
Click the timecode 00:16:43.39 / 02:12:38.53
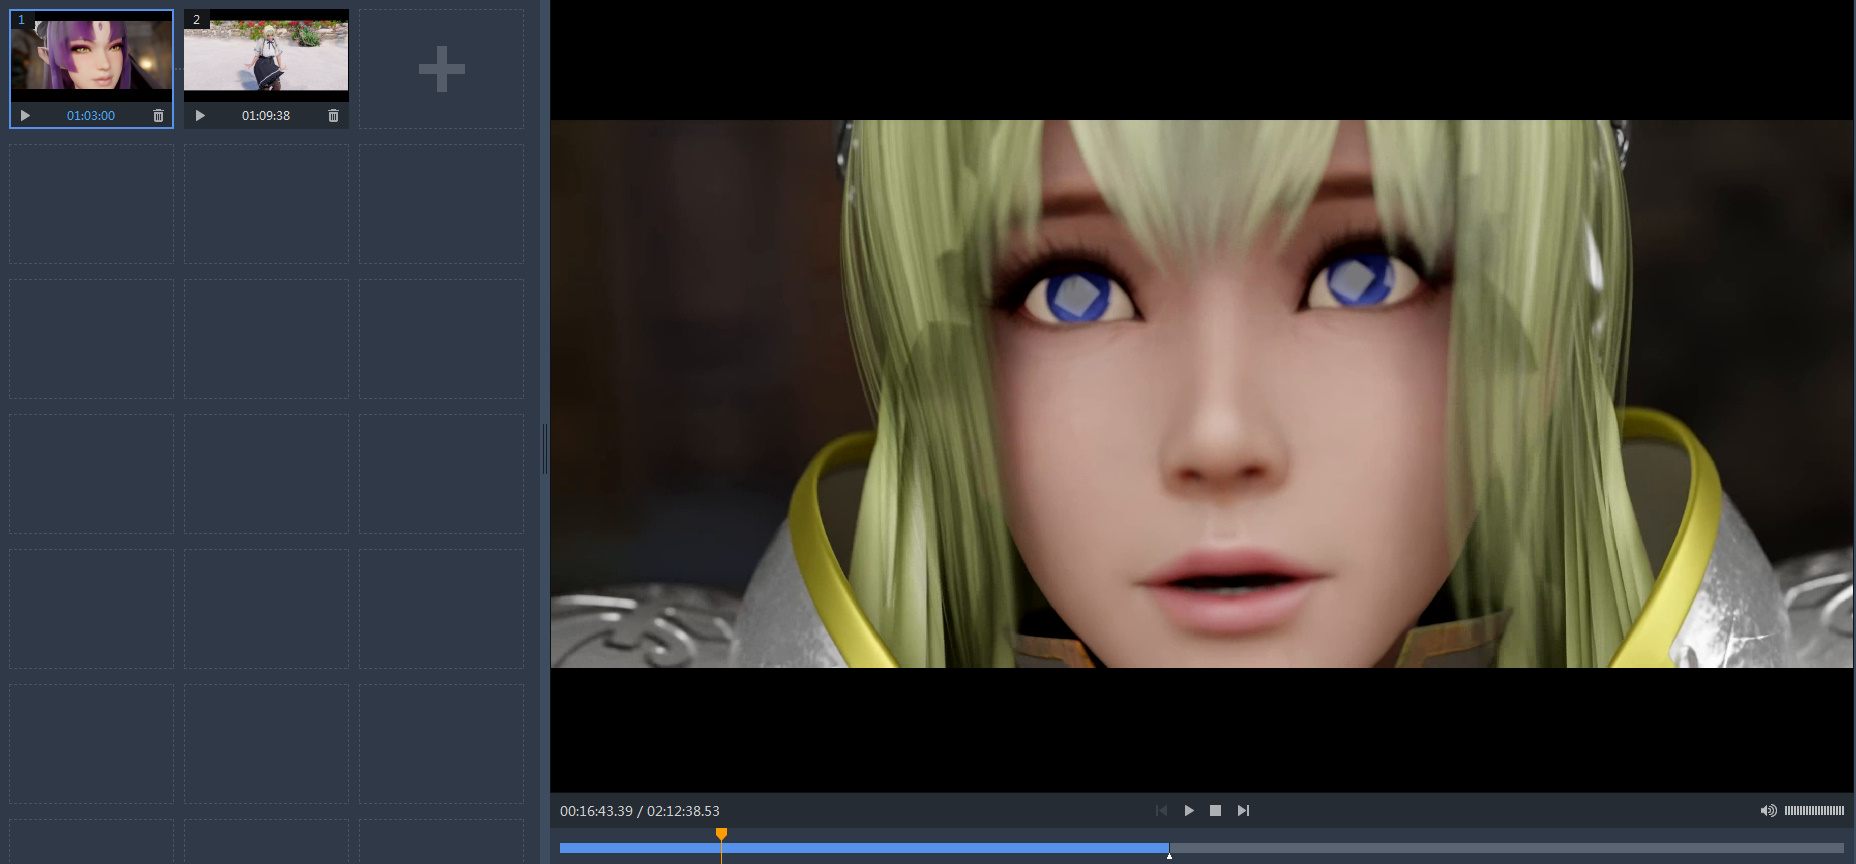tap(640, 811)
